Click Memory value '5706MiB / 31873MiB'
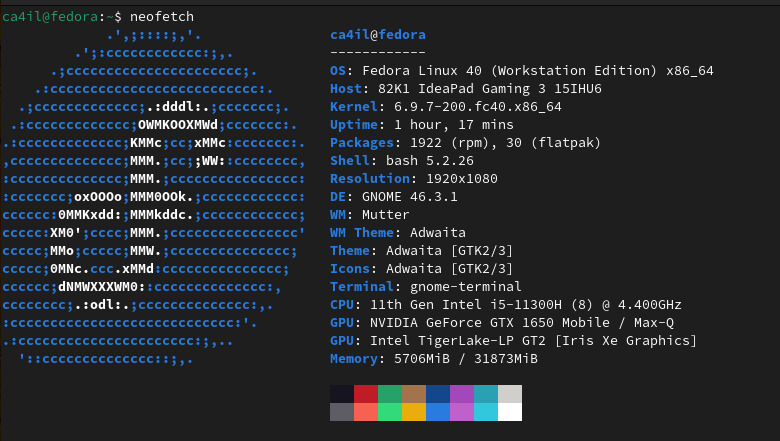The image size is (780, 441). coord(466,359)
